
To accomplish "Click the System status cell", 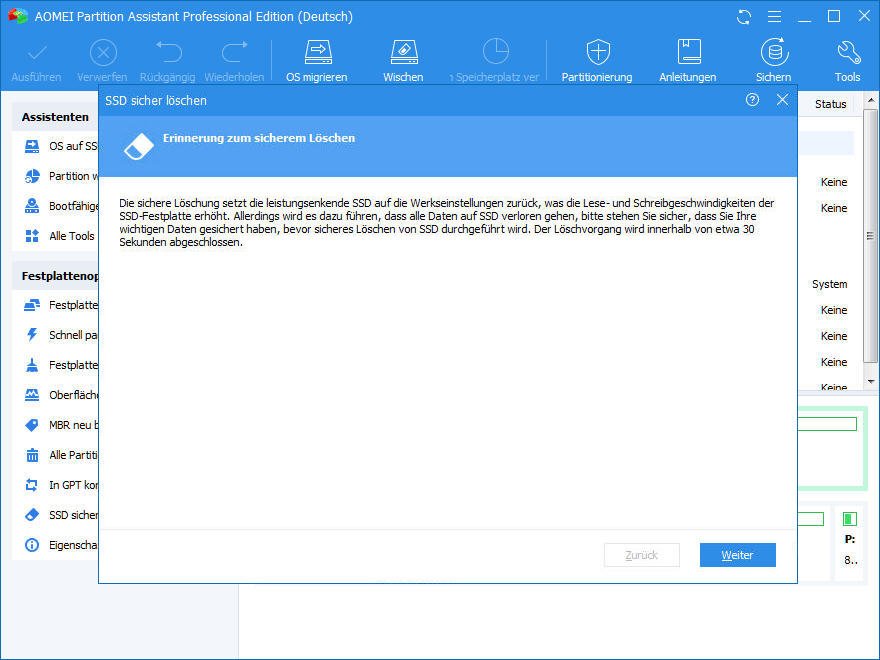I will [829, 285].
